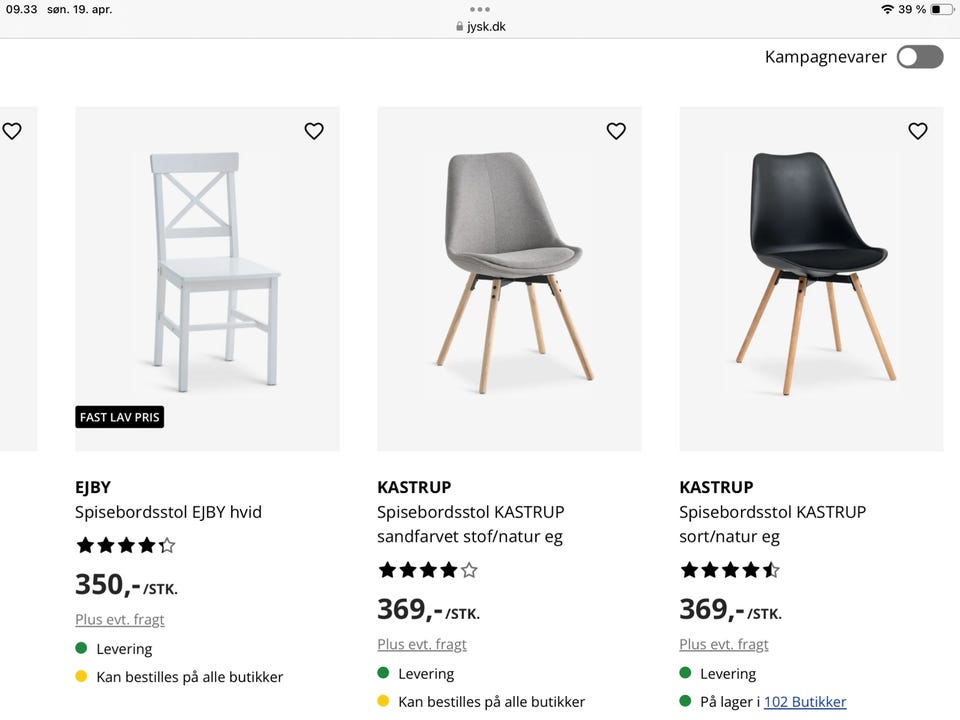Click the green lager dot under black KASTRUP

[x=687, y=701]
